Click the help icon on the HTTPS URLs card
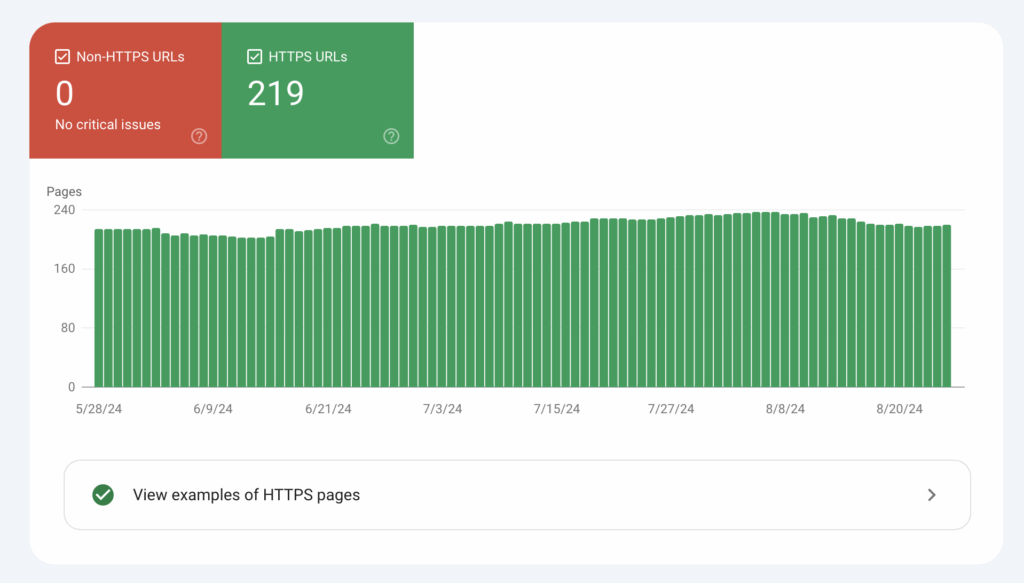Image resolution: width=1024 pixels, height=583 pixels. (391, 136)
